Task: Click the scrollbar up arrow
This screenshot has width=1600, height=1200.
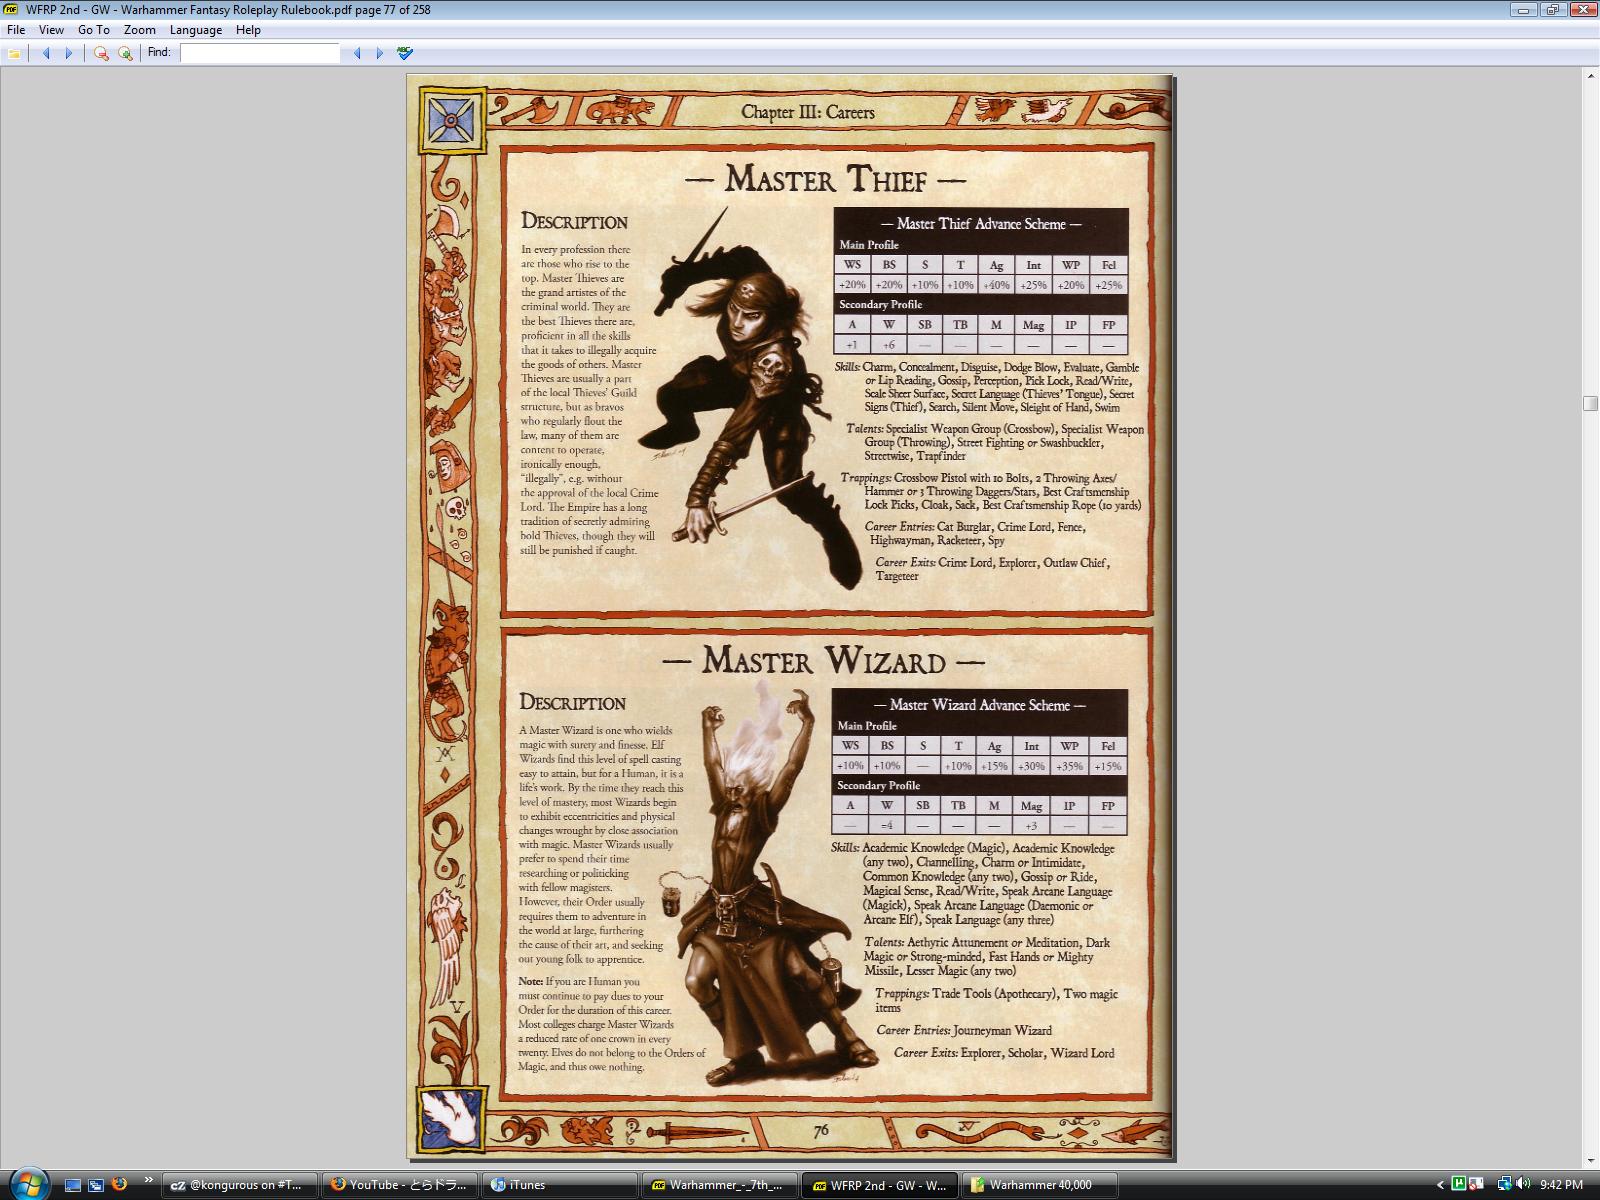Action: (1591, 75)
